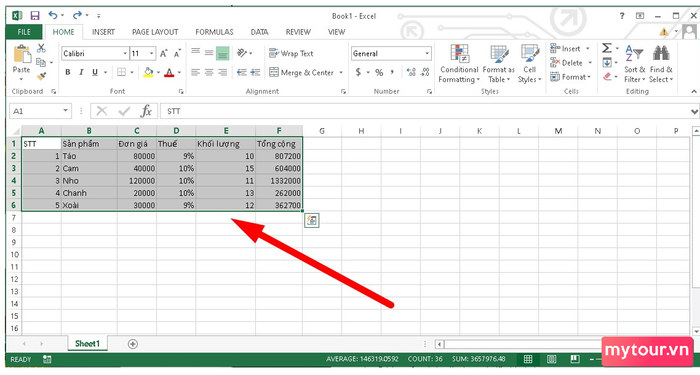700x375 pixels.
Task: Open the font color dropdown arrow
Action: [x=179, y=72]
